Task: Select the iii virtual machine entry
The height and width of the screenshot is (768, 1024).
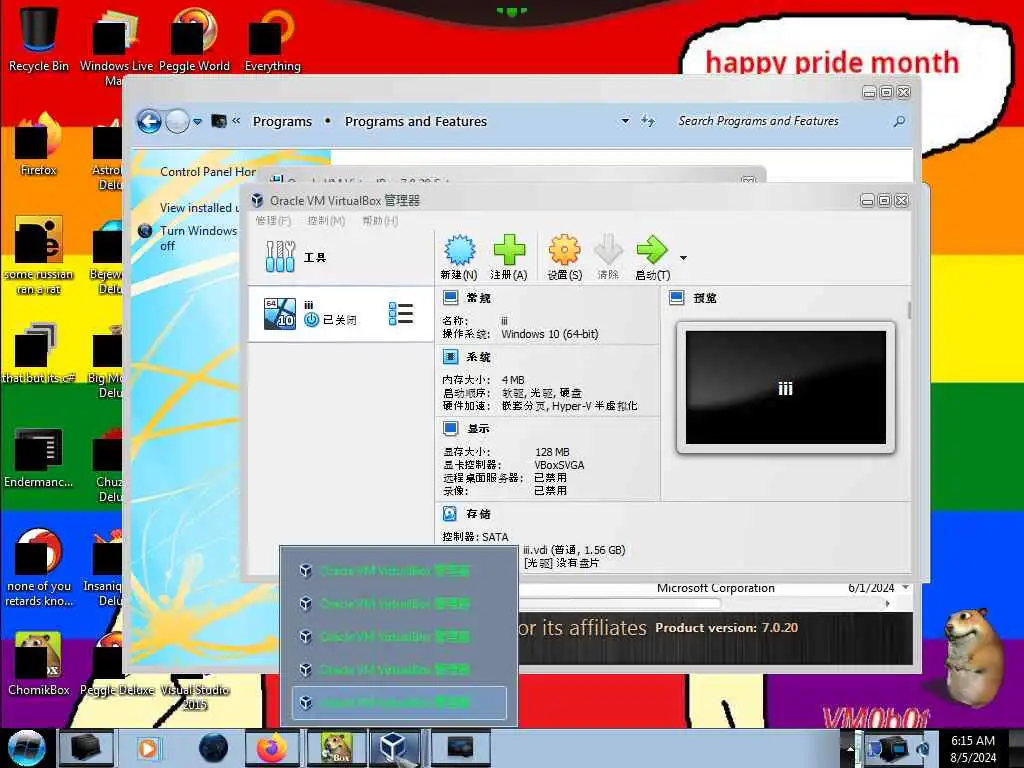Action: 340,314
